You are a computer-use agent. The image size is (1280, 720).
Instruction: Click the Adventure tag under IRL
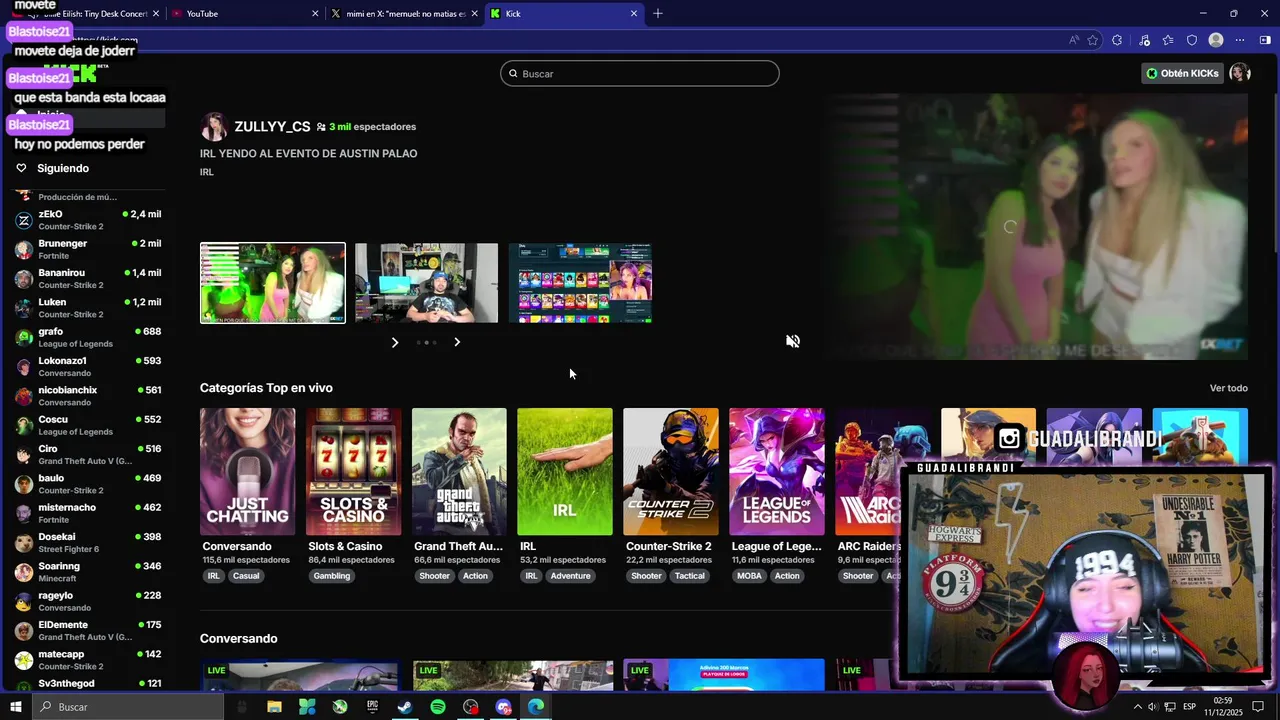(x=570, y=576)
